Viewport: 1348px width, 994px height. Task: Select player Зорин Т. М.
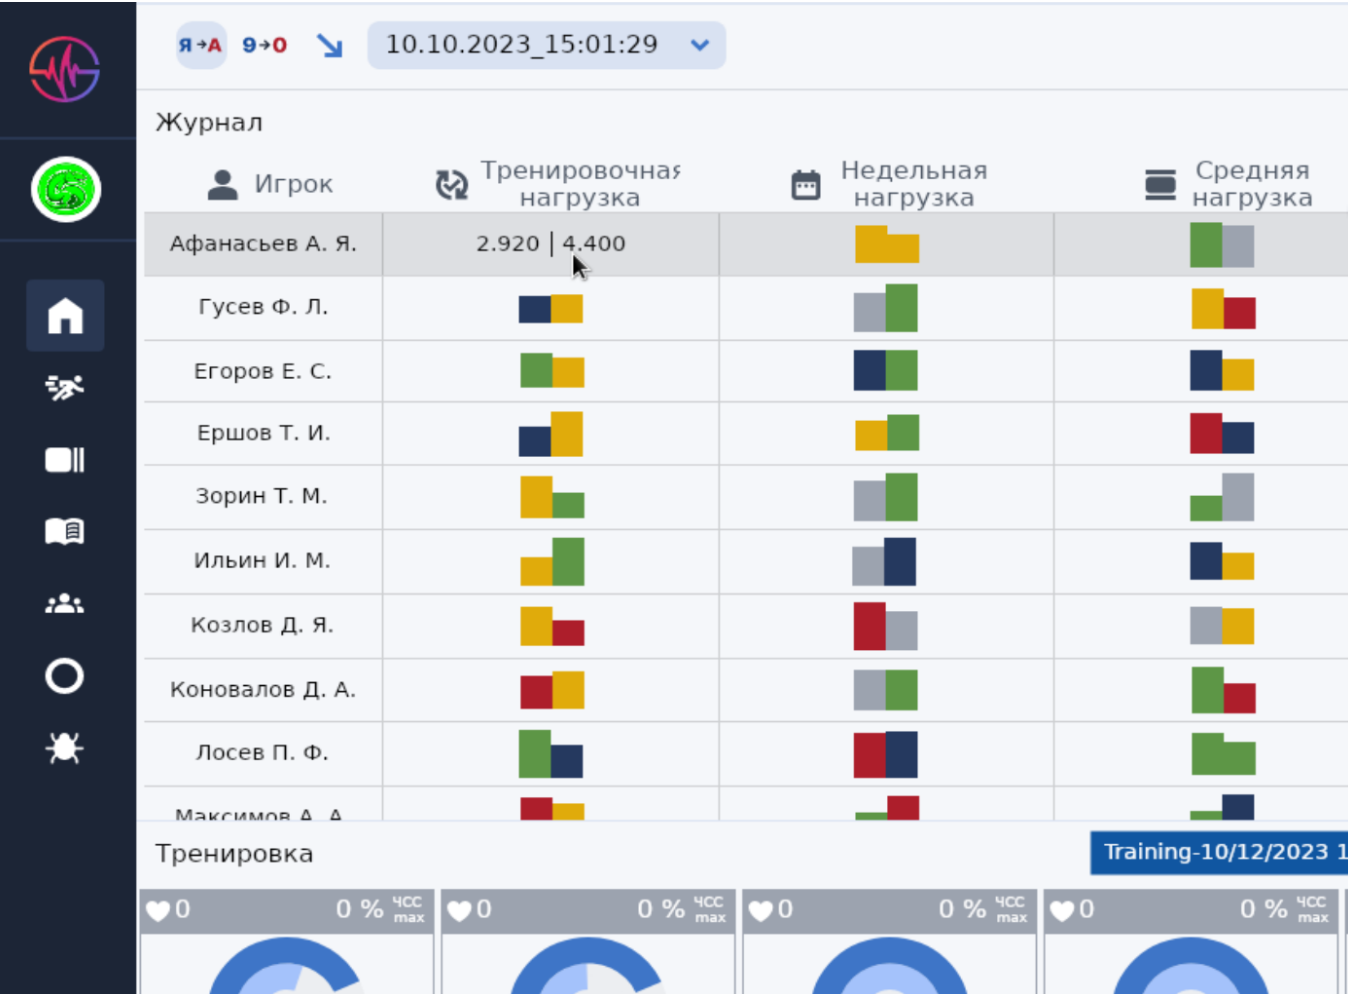pyautogui.click(x=263, y=496)
